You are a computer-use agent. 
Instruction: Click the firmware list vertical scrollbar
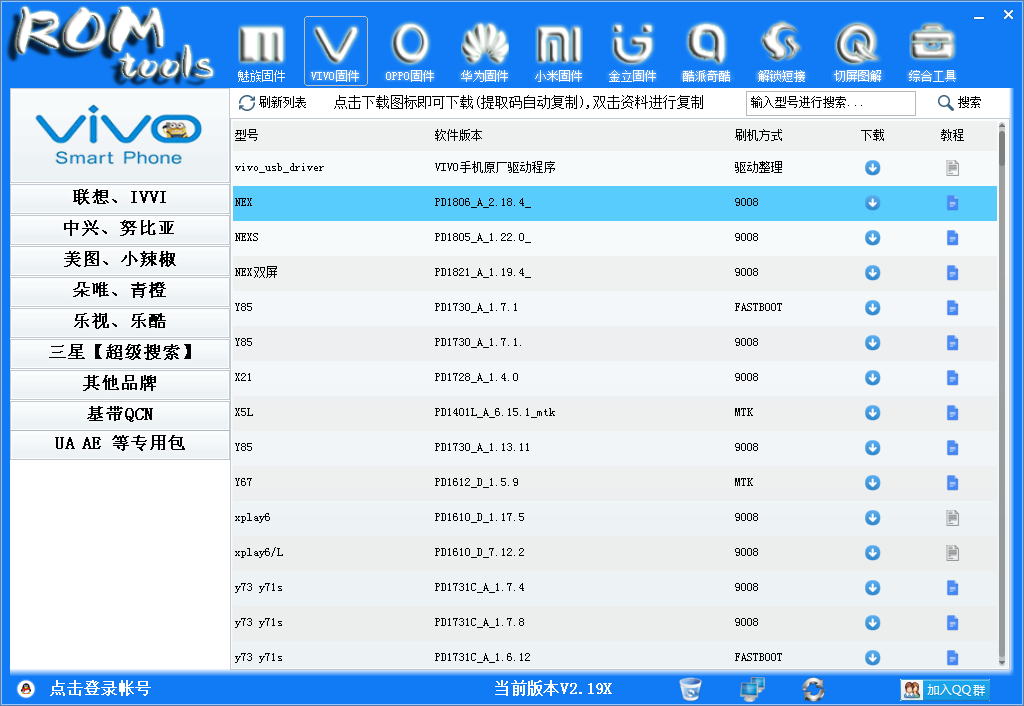pos(1002,148)
